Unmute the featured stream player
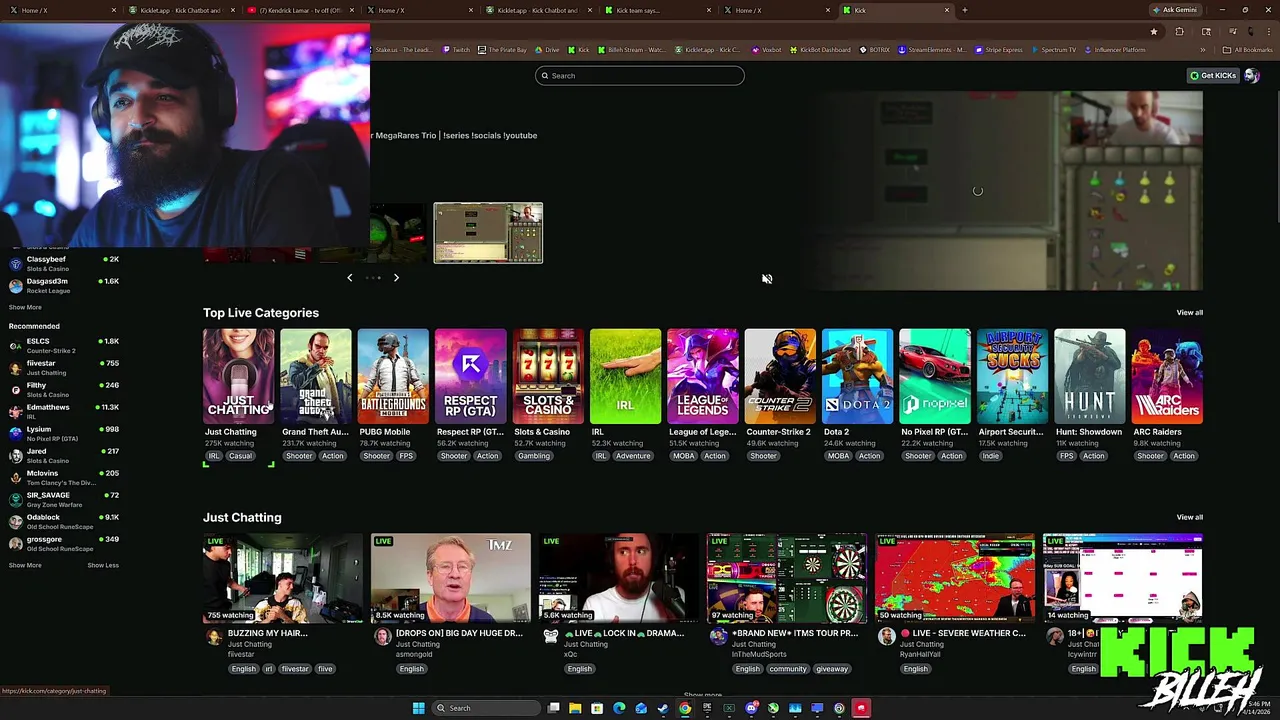This screenshot has height=720, width=1280. (767, 279)
